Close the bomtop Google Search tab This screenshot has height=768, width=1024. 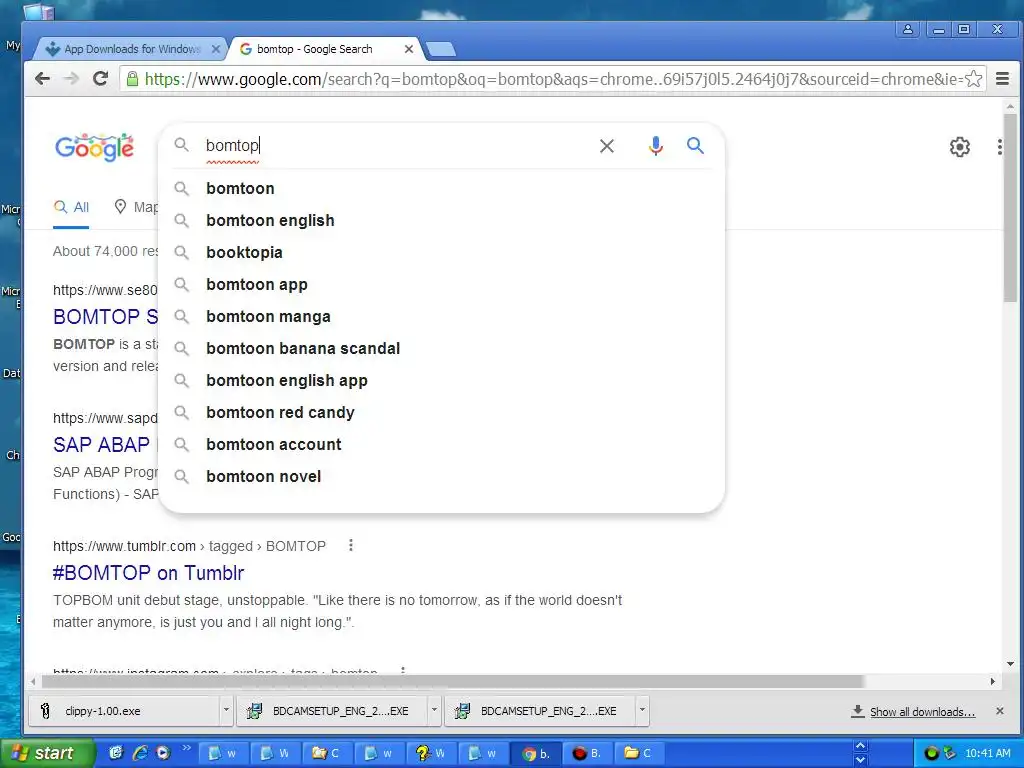[409, 49]
